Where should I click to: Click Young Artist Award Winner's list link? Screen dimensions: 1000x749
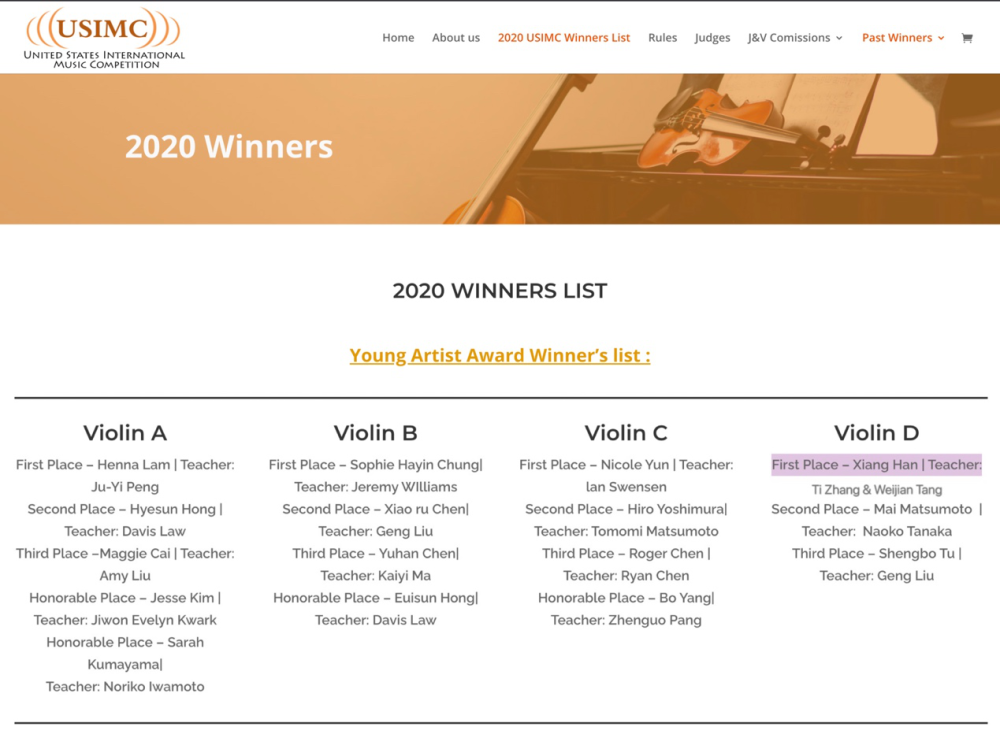click(x=500, y=355)
